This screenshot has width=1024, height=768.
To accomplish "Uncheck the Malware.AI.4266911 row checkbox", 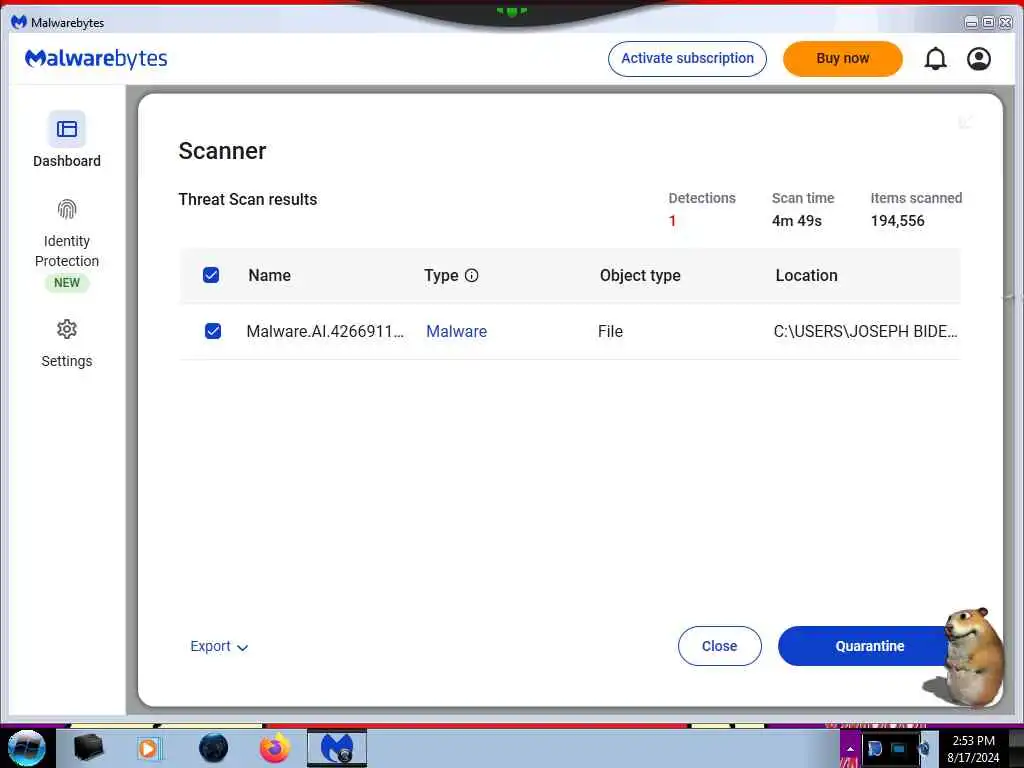I will click(213, 331).
